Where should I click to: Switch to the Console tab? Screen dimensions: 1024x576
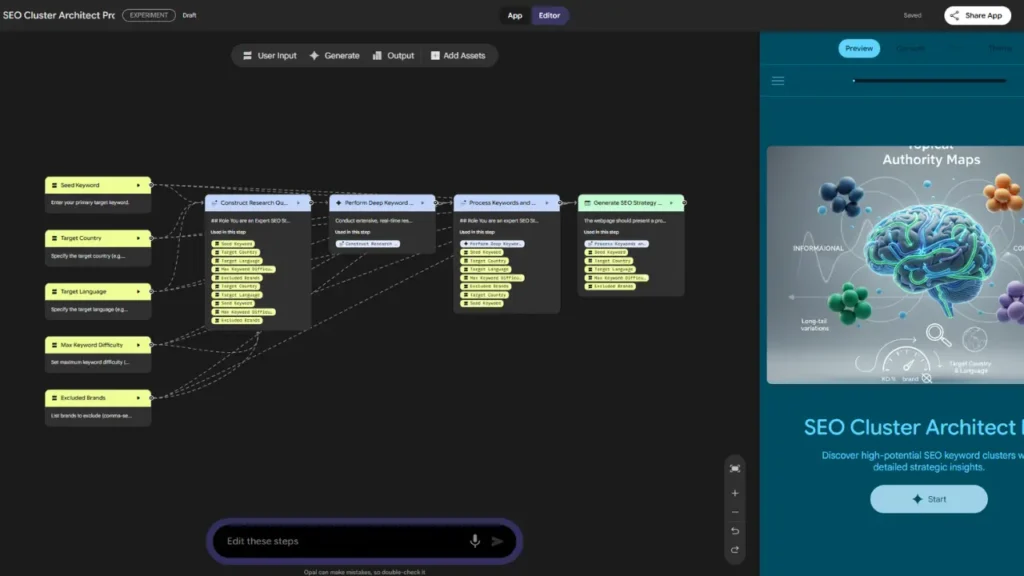911,48
